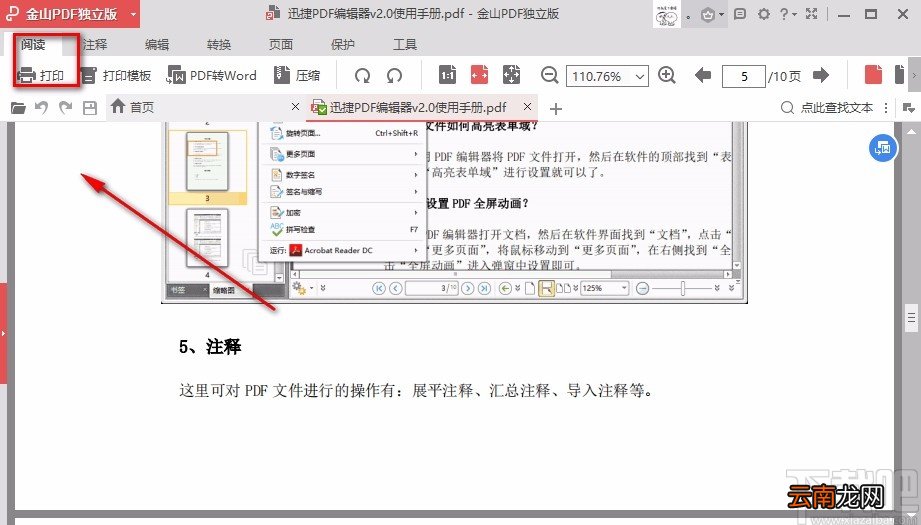Open the panel dropdown icon beside search
The height and width of the screenshot is (525, 921).
908,108
